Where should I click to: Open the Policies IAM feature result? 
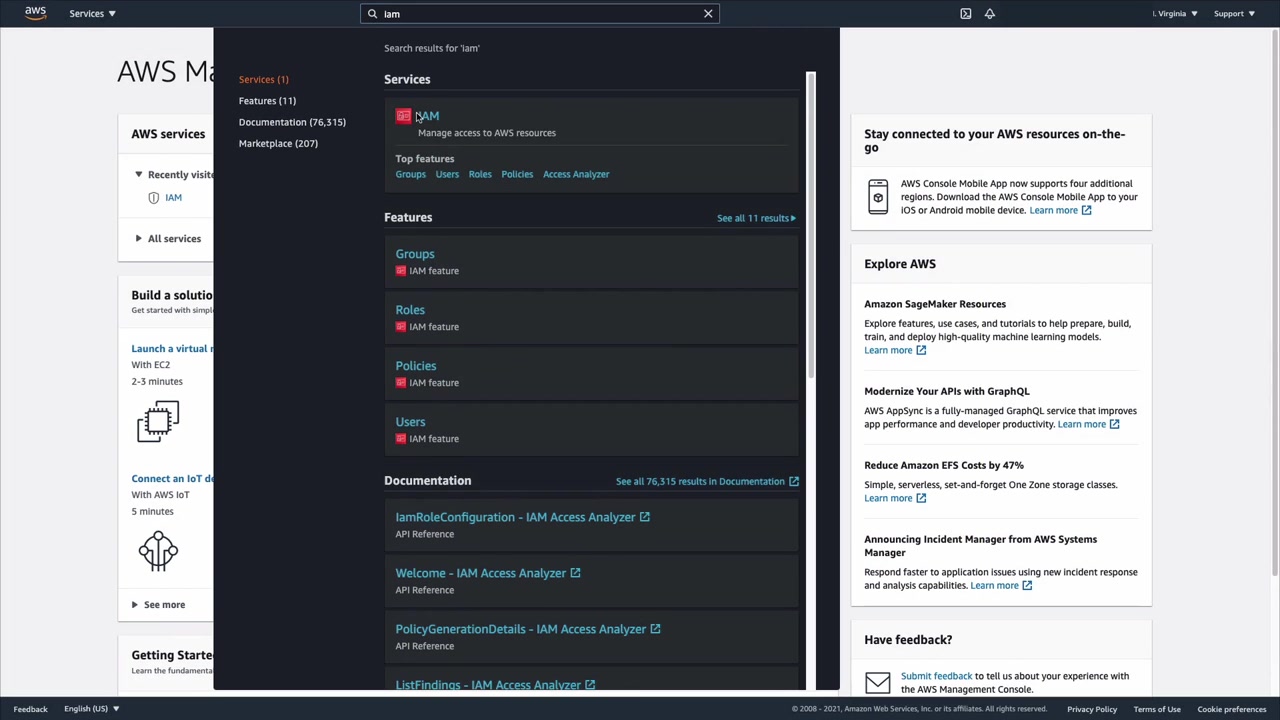416,366
